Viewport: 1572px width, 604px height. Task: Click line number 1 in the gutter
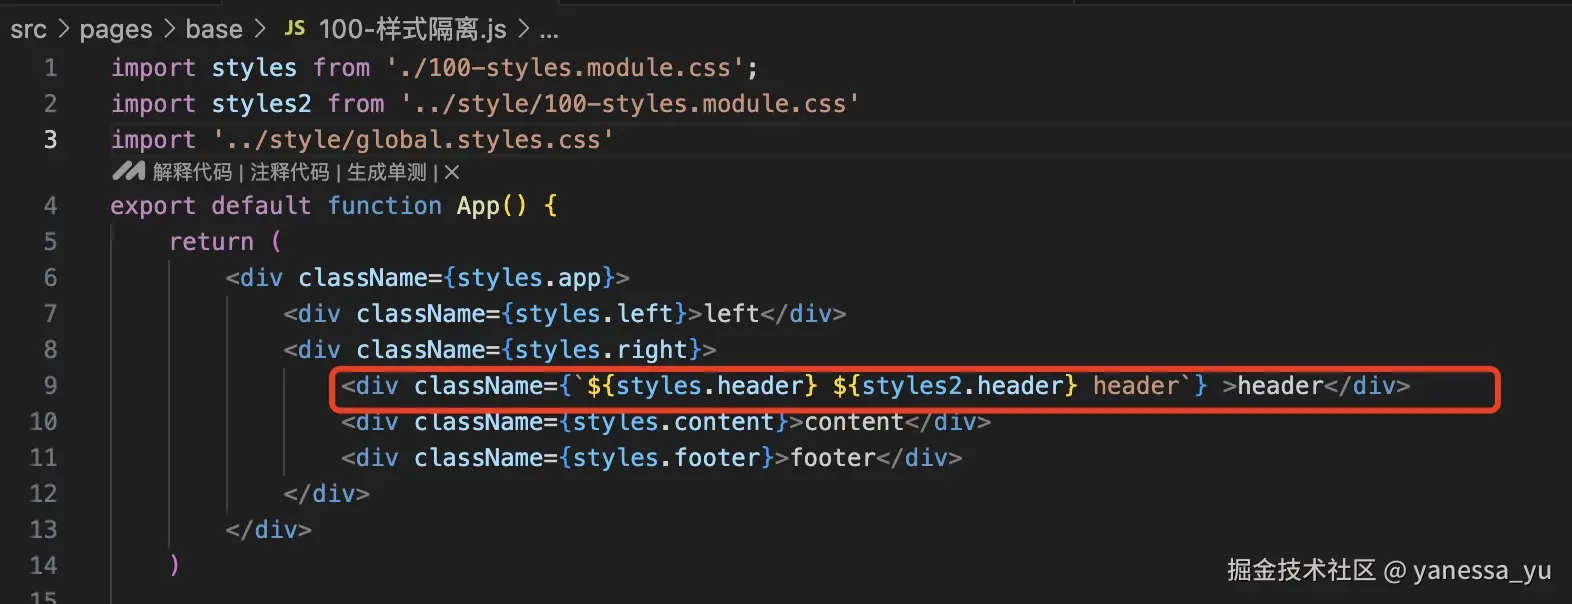click(x=51, y=68)
